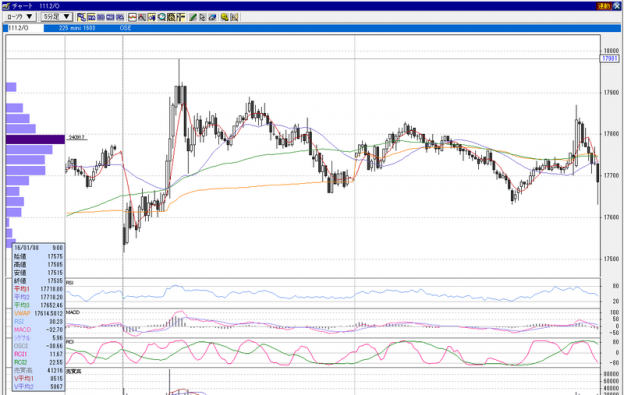Click the magnifier zoom icon
The width and height of the screenshot is (624, 395).
coord(161,17)
